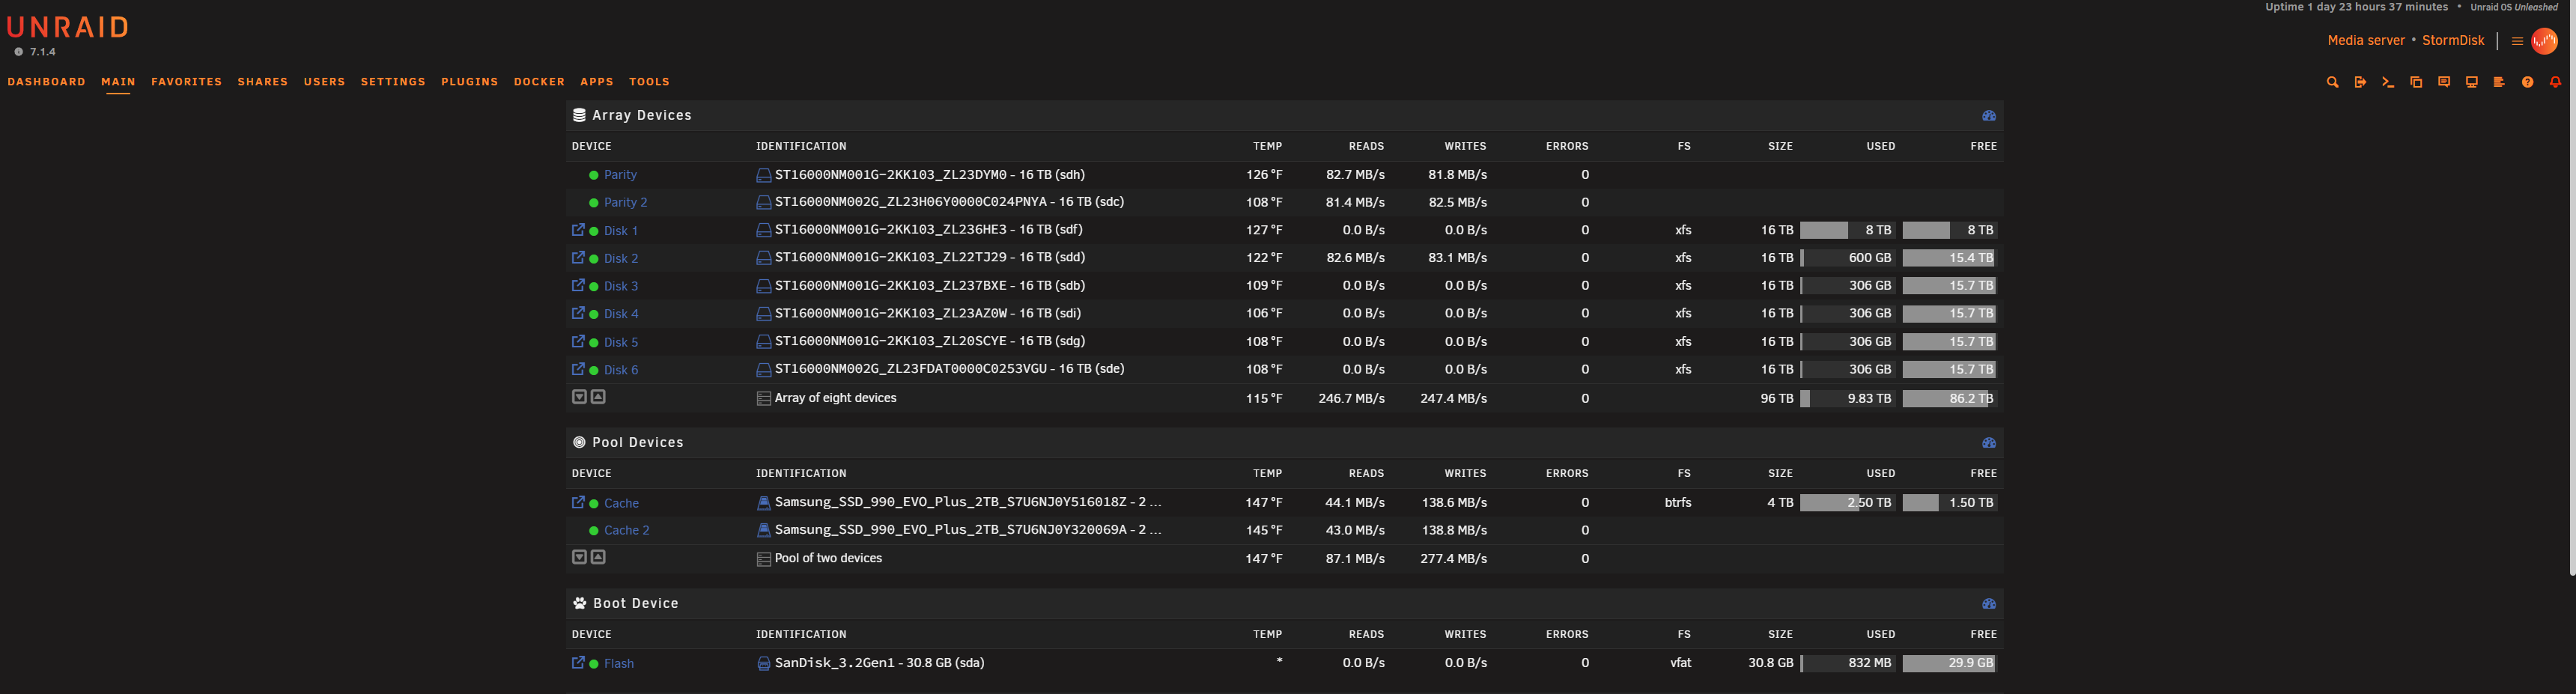The image size is (2576, 694).
Task: Go to the Dashboard tab
Action: point(47,82)
